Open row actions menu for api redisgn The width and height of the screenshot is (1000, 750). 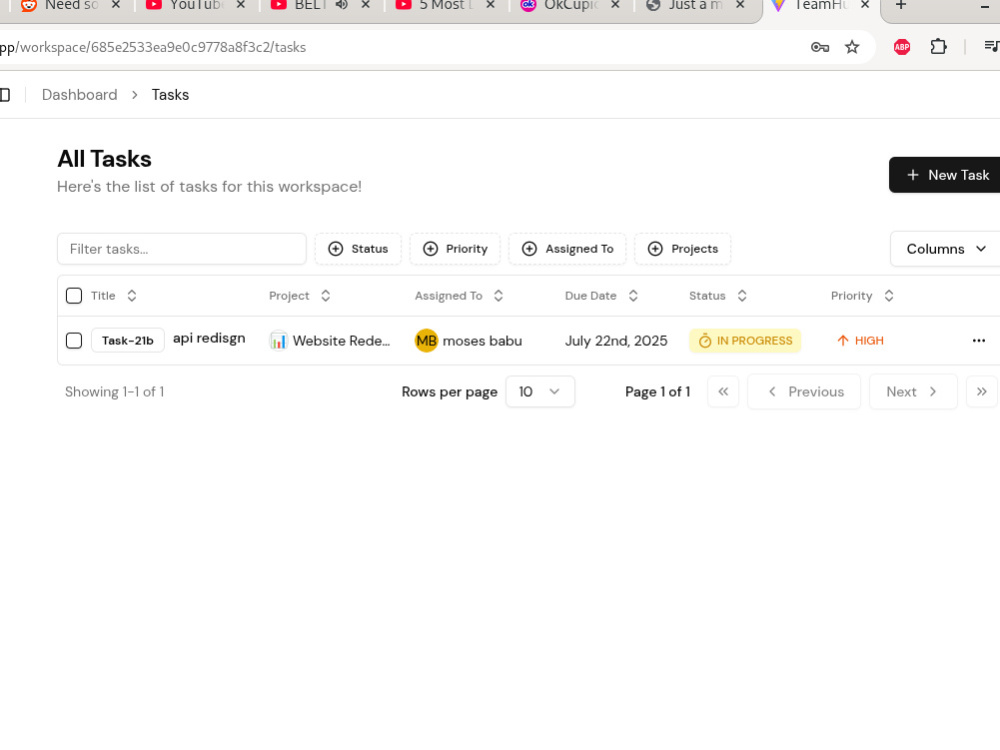click(x=978, y=341)
